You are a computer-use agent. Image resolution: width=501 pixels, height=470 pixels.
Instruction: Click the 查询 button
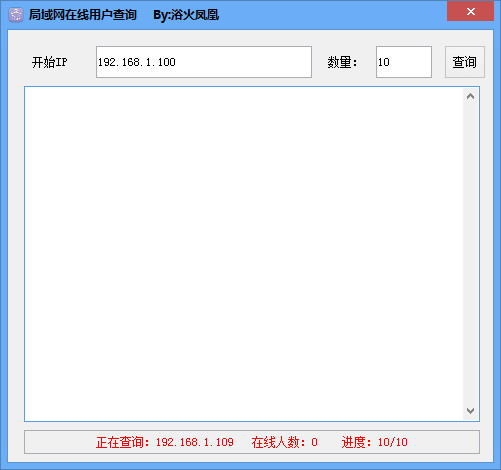pos(465,62)
